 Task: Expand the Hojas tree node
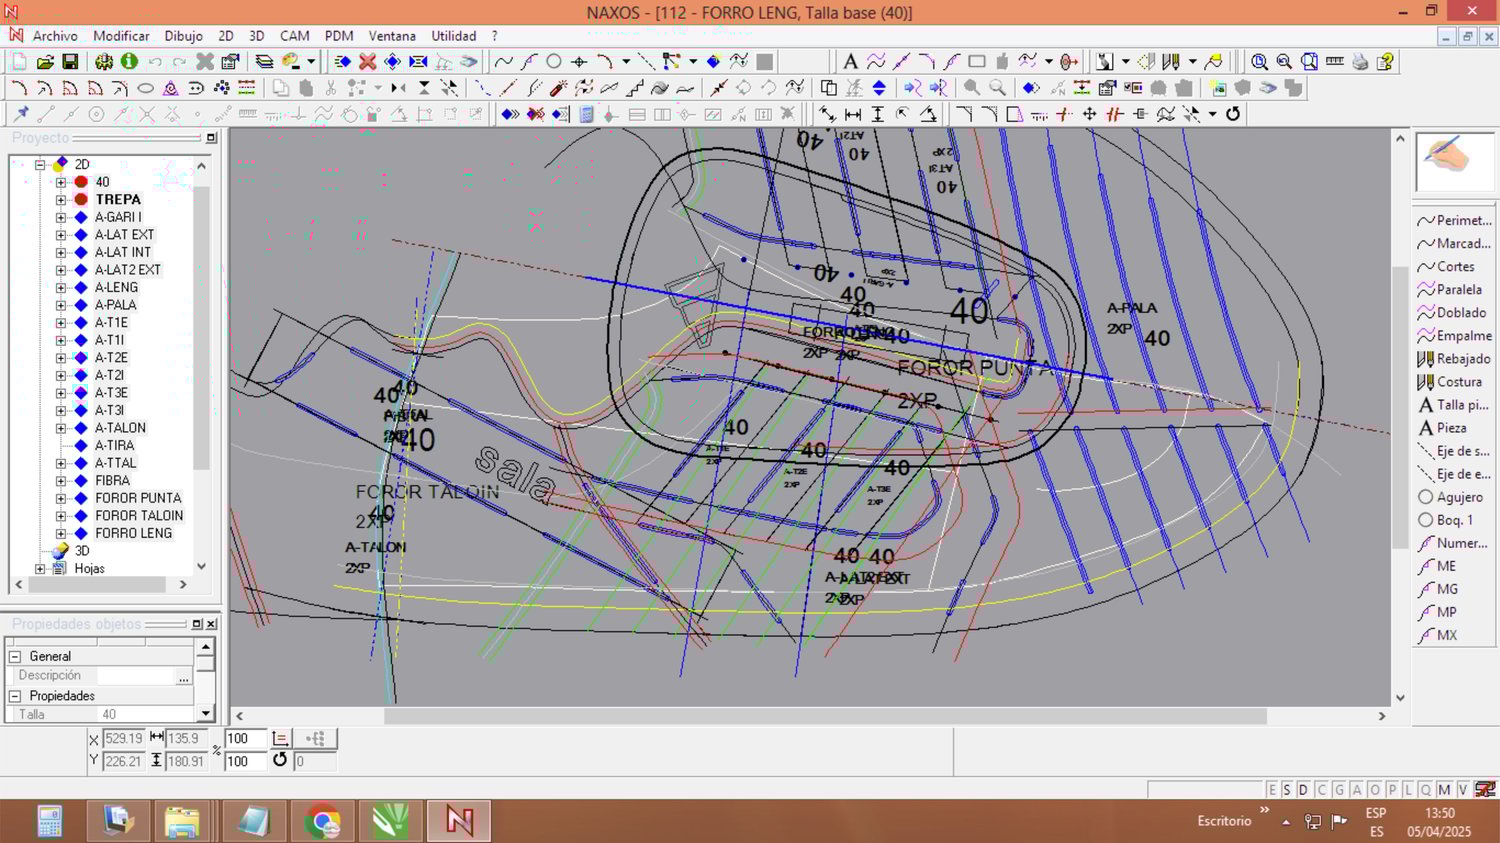click(x=41, y=569)
